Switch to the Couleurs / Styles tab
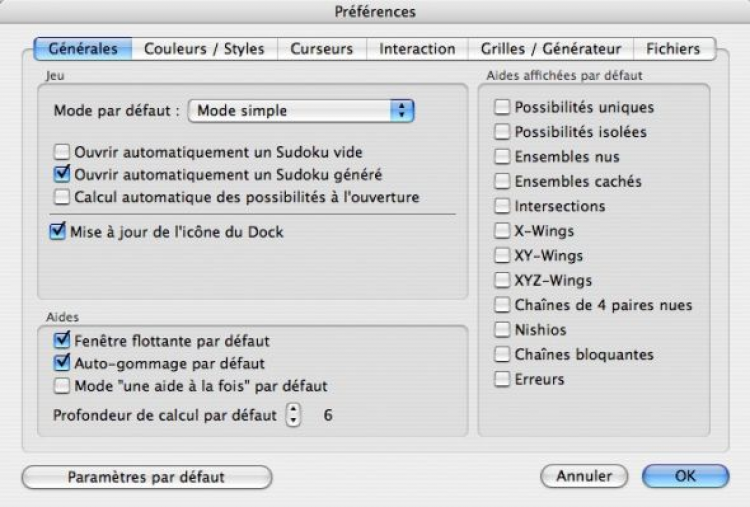The image size is (750, 507). pyautogui.click(x=205, y=49)
